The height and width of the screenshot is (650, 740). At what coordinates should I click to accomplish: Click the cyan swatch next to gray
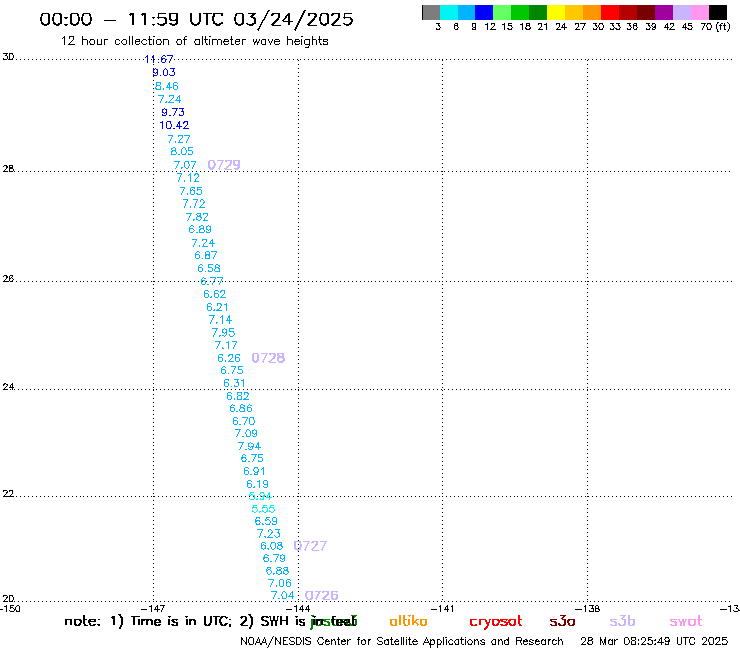tap(449, 12)
